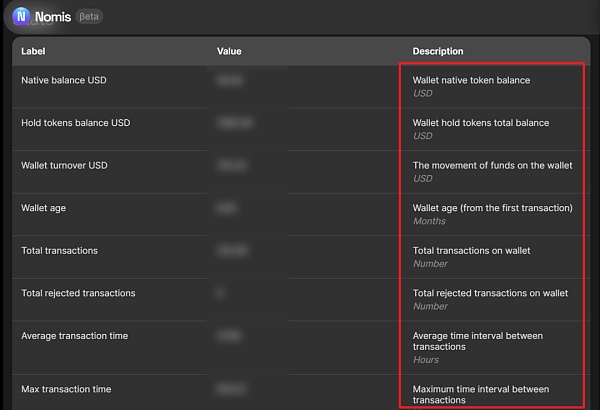Click the Average transaction time label
Image resolution: width=600 pixels, height=410 pixels.
click(x=75, y=336)
